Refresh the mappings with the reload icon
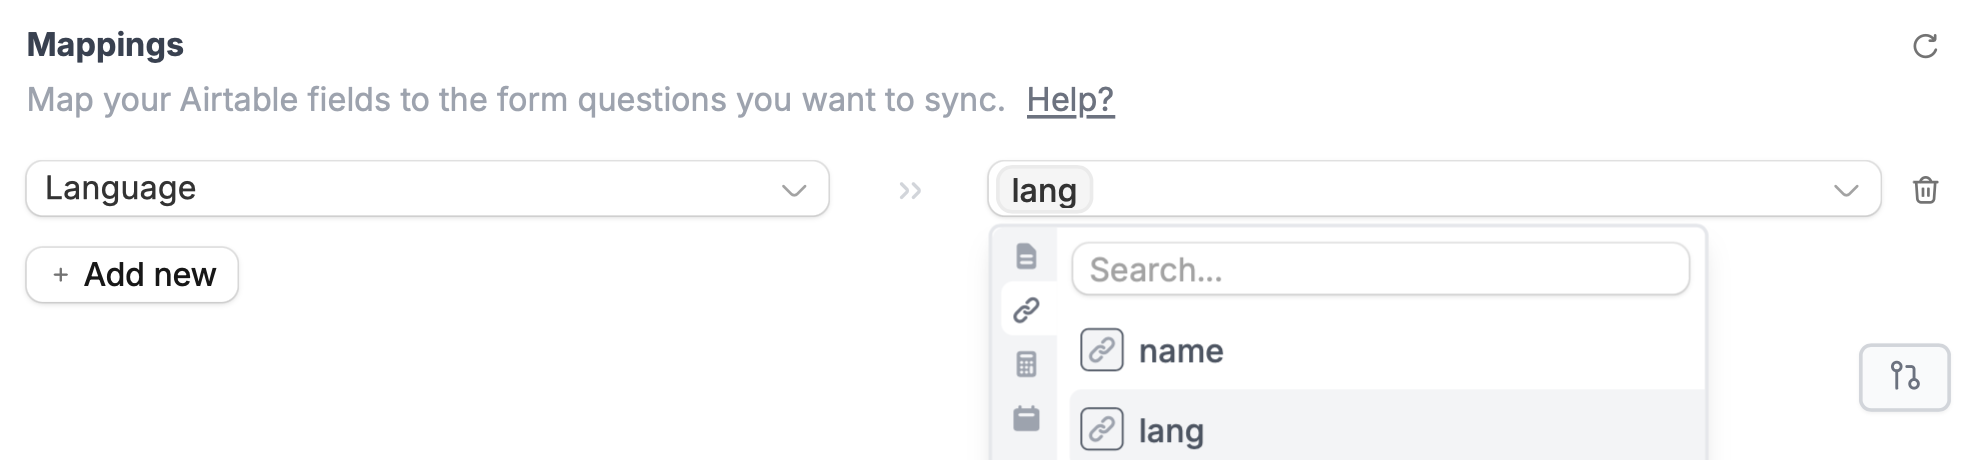 [x=1925, y=46]
